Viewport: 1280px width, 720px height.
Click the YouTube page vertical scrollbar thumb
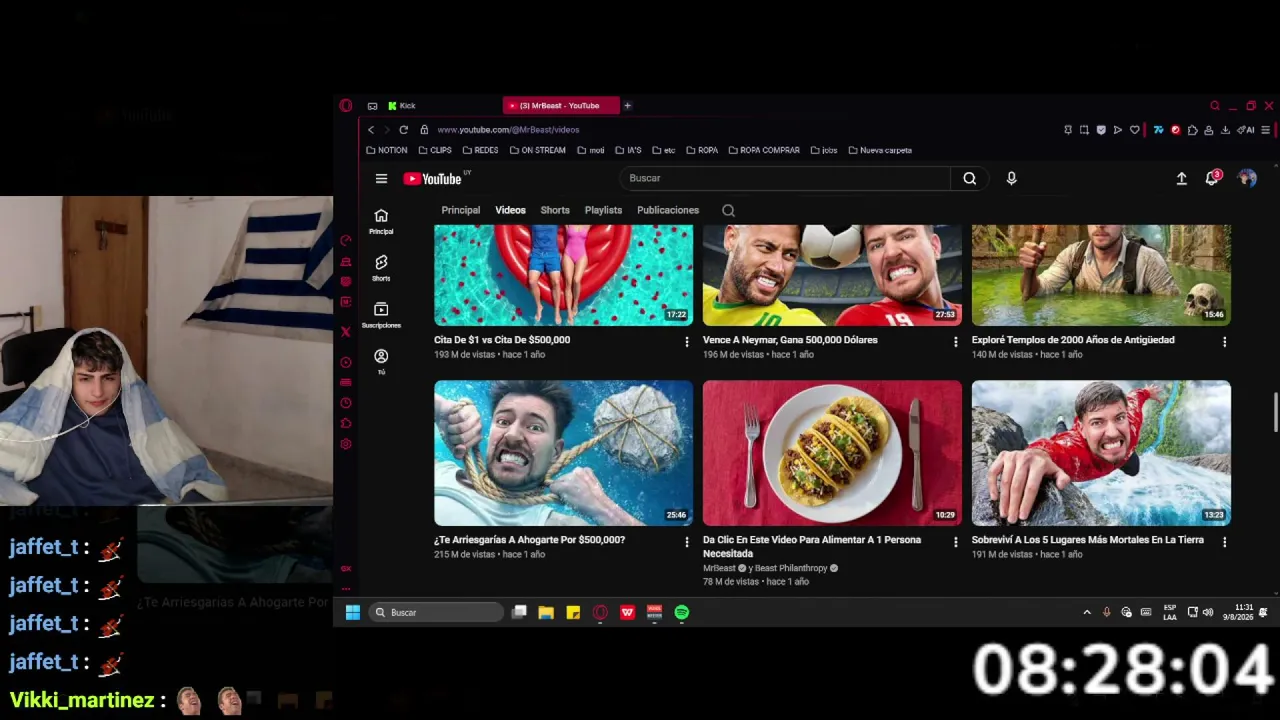[x=1275, y=413]
